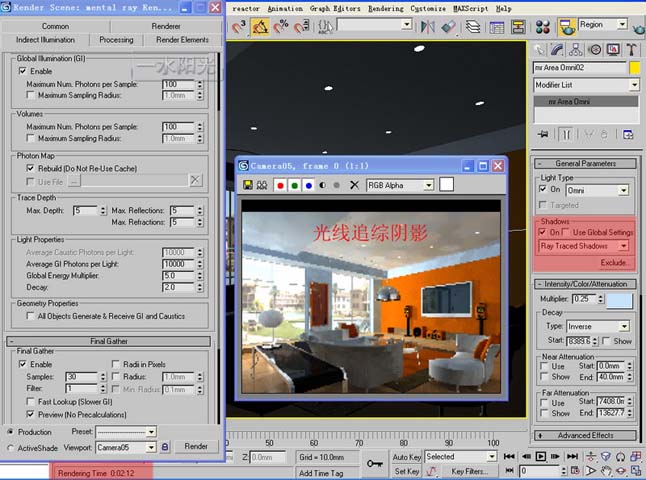The height and width of the screenshot is (480, 646).
Task: Switch to the Renderer tab
Action: (166, 26)
